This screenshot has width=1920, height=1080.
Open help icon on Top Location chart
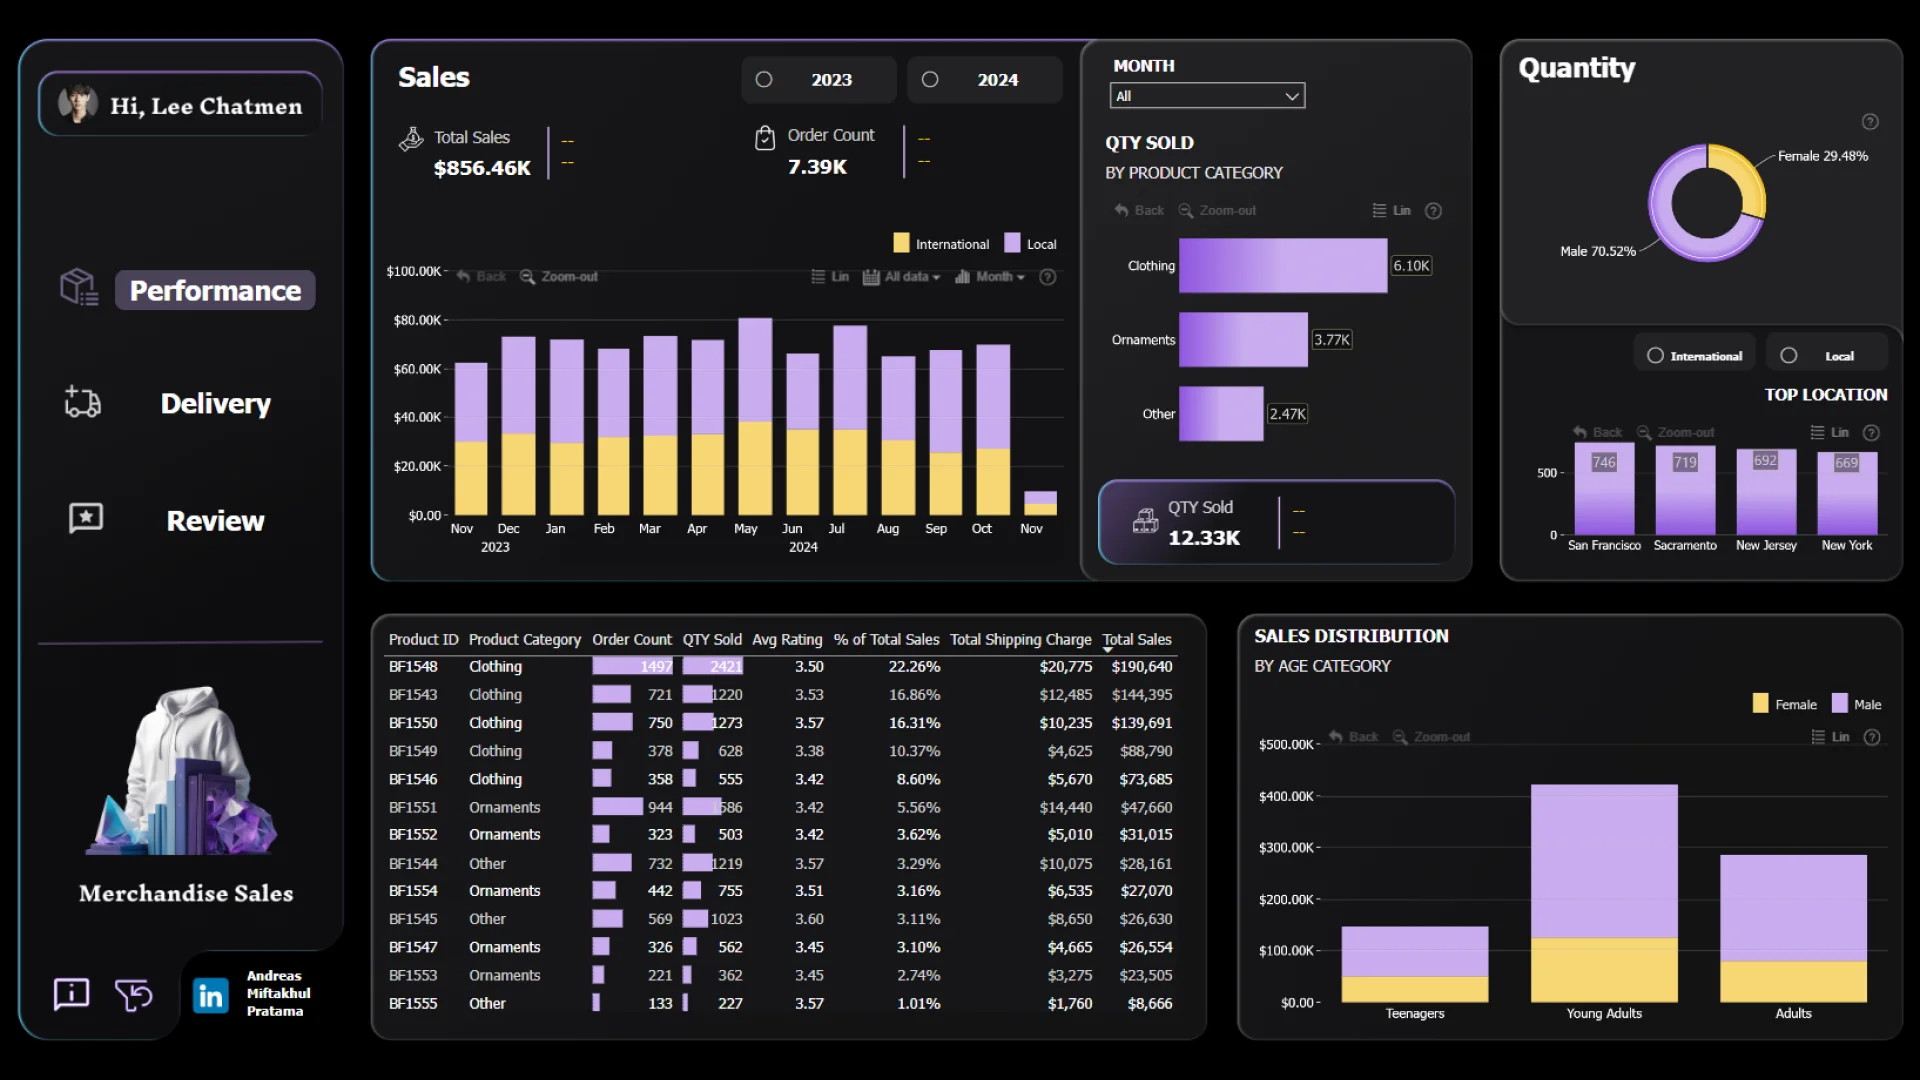coord(1872,433)
